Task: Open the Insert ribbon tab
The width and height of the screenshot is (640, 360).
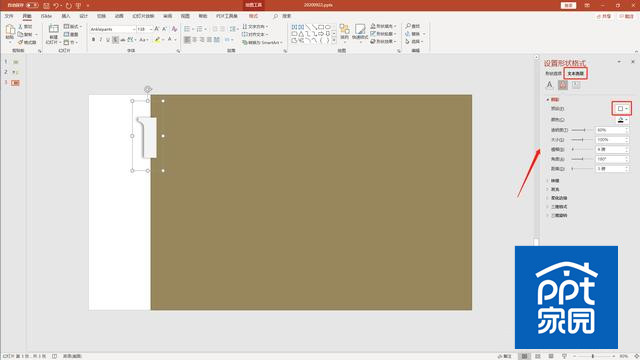Action: (66, 16)
